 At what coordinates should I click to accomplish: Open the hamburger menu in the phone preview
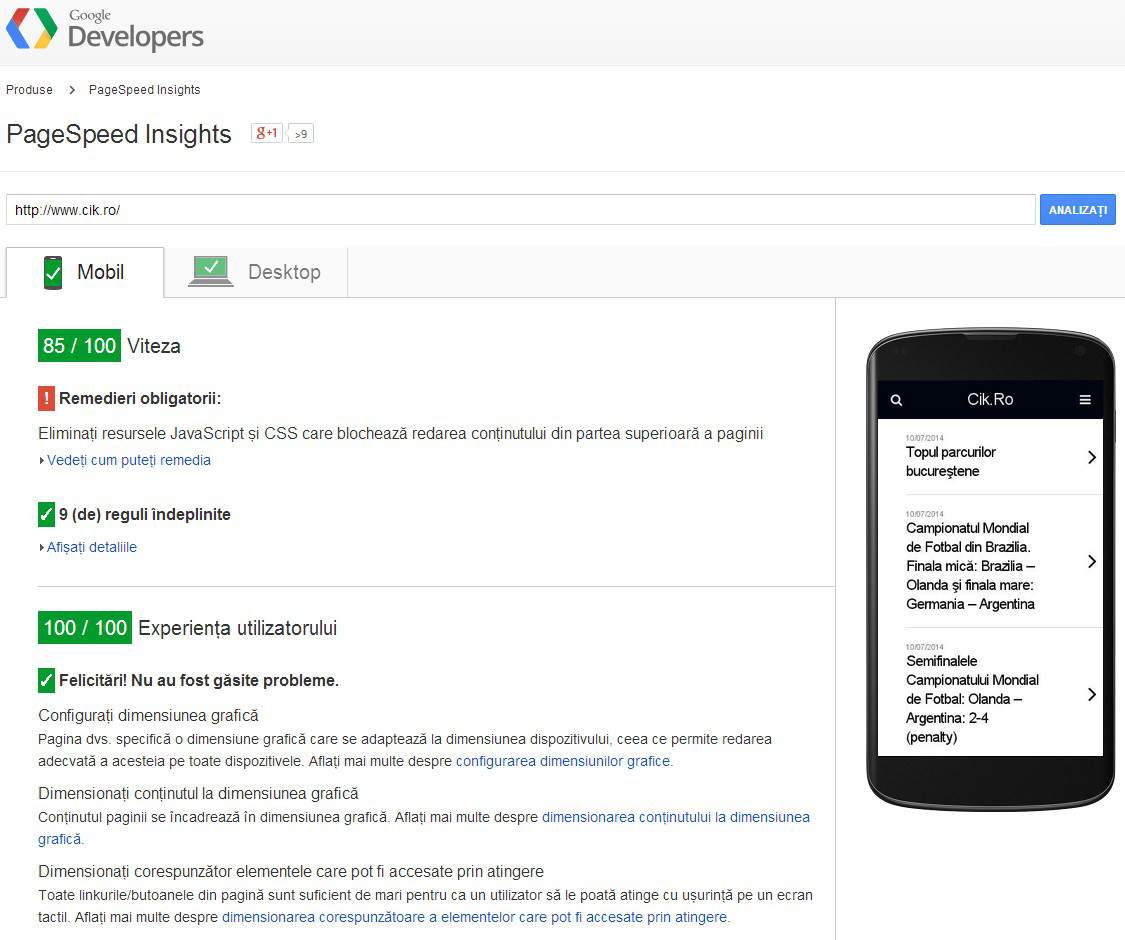click(1085, 400)
